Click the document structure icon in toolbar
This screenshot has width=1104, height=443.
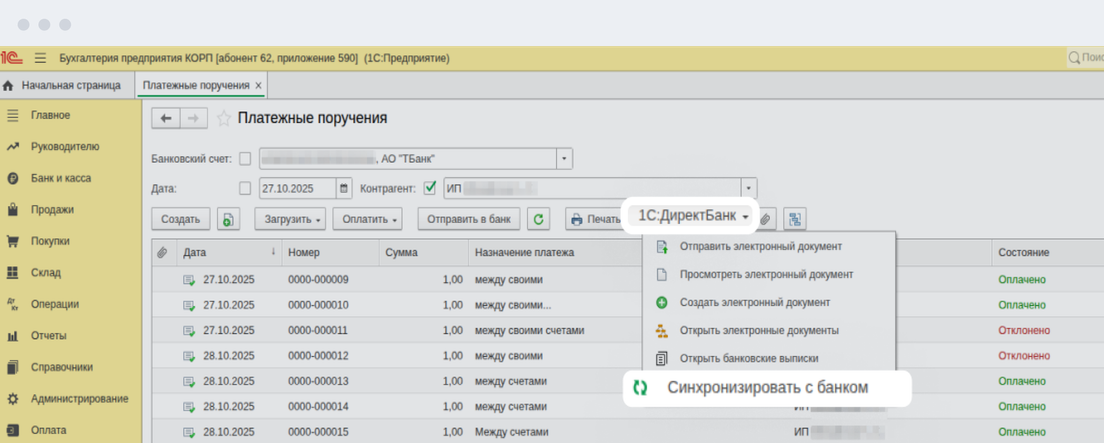coord(794,218)
